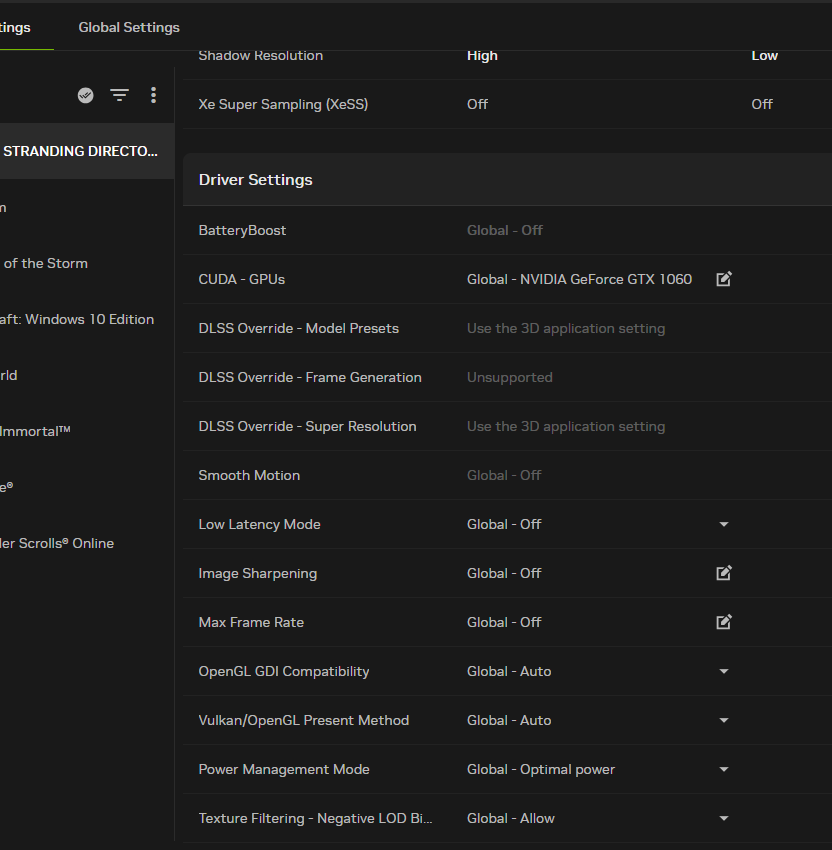
Task: Click the Max Frame Rate label
Action: point(251,622)
